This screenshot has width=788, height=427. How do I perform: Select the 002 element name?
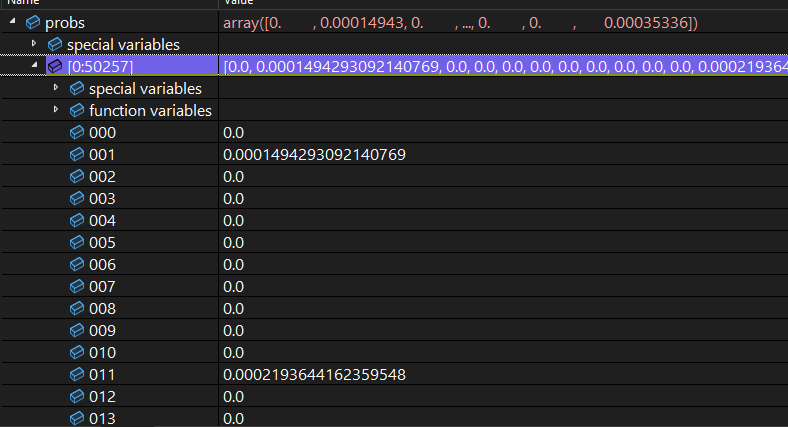tap(103, 176)
